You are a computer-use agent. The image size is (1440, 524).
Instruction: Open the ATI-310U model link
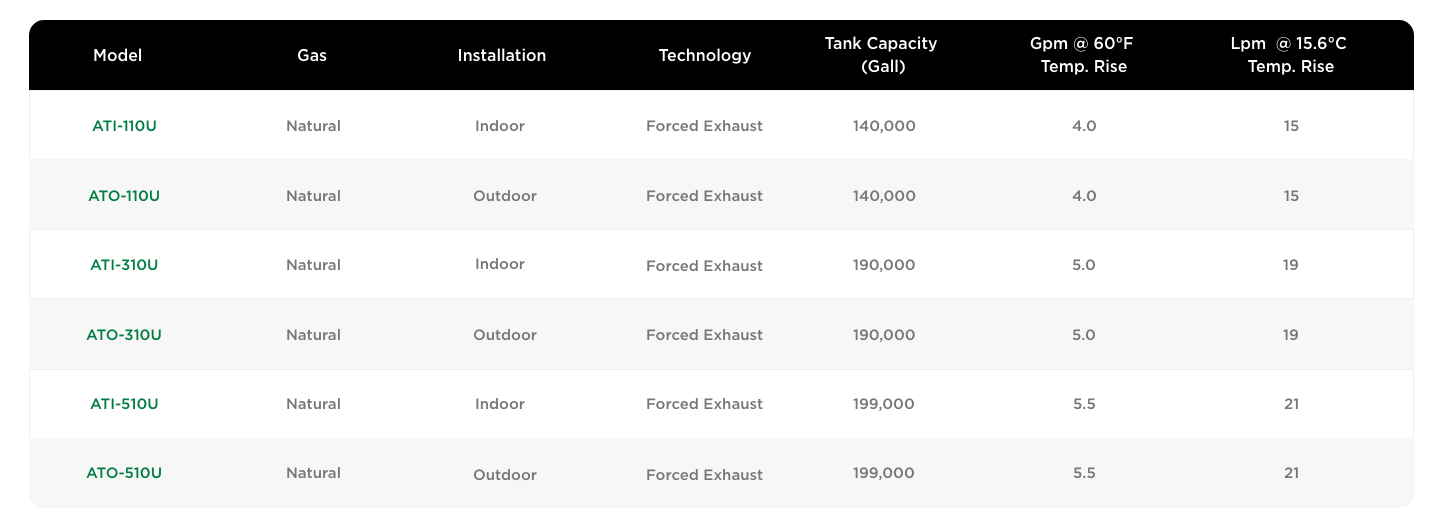click(x=124, y=265)
